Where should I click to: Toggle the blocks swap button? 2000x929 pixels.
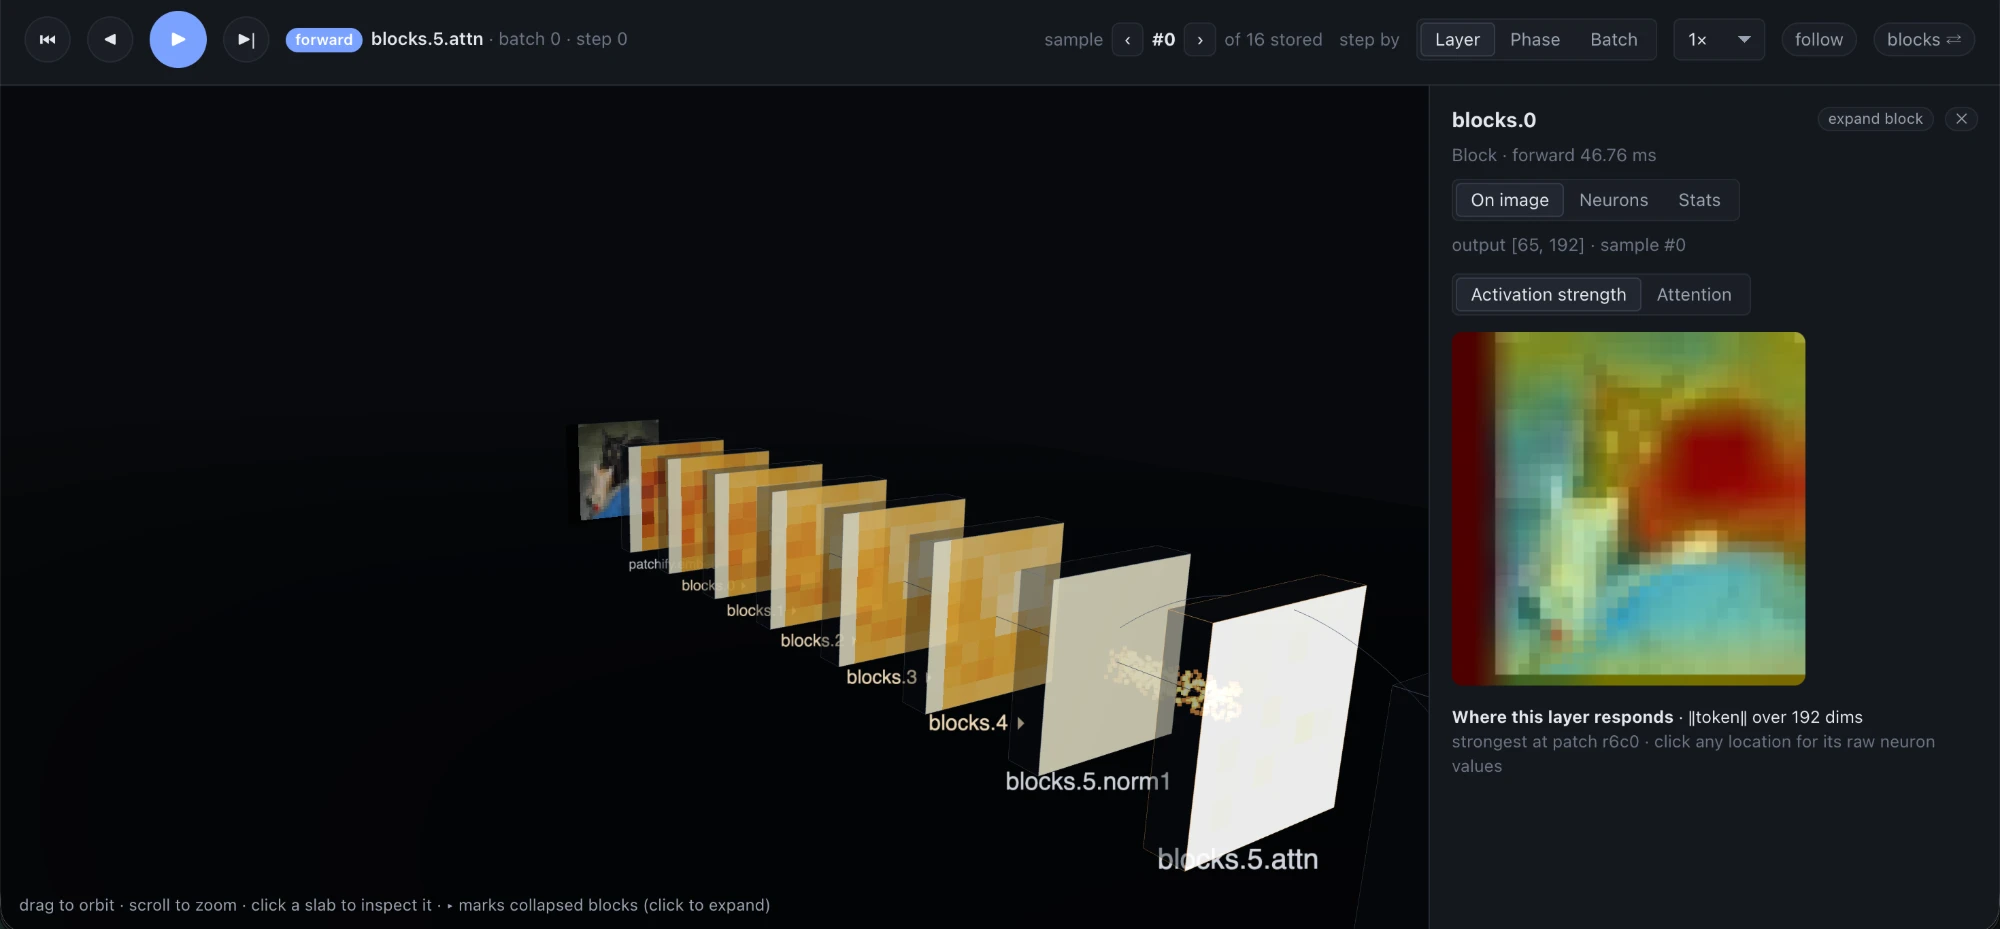pyautogui.click(x=1923, y=40)
